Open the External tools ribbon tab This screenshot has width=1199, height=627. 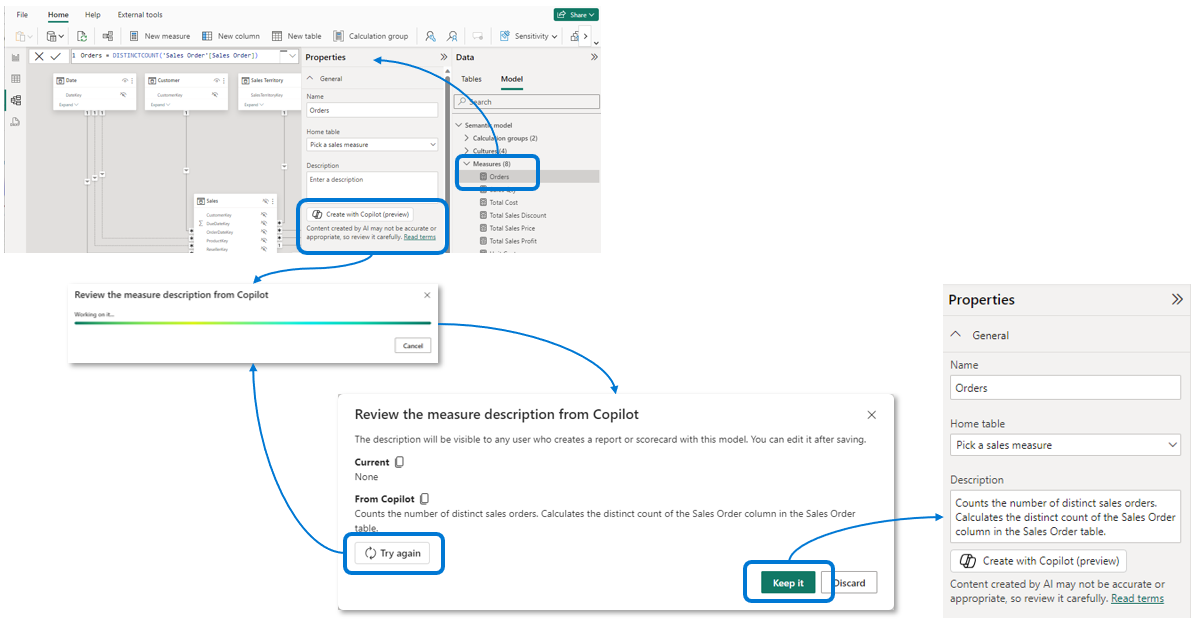point(139,14)
